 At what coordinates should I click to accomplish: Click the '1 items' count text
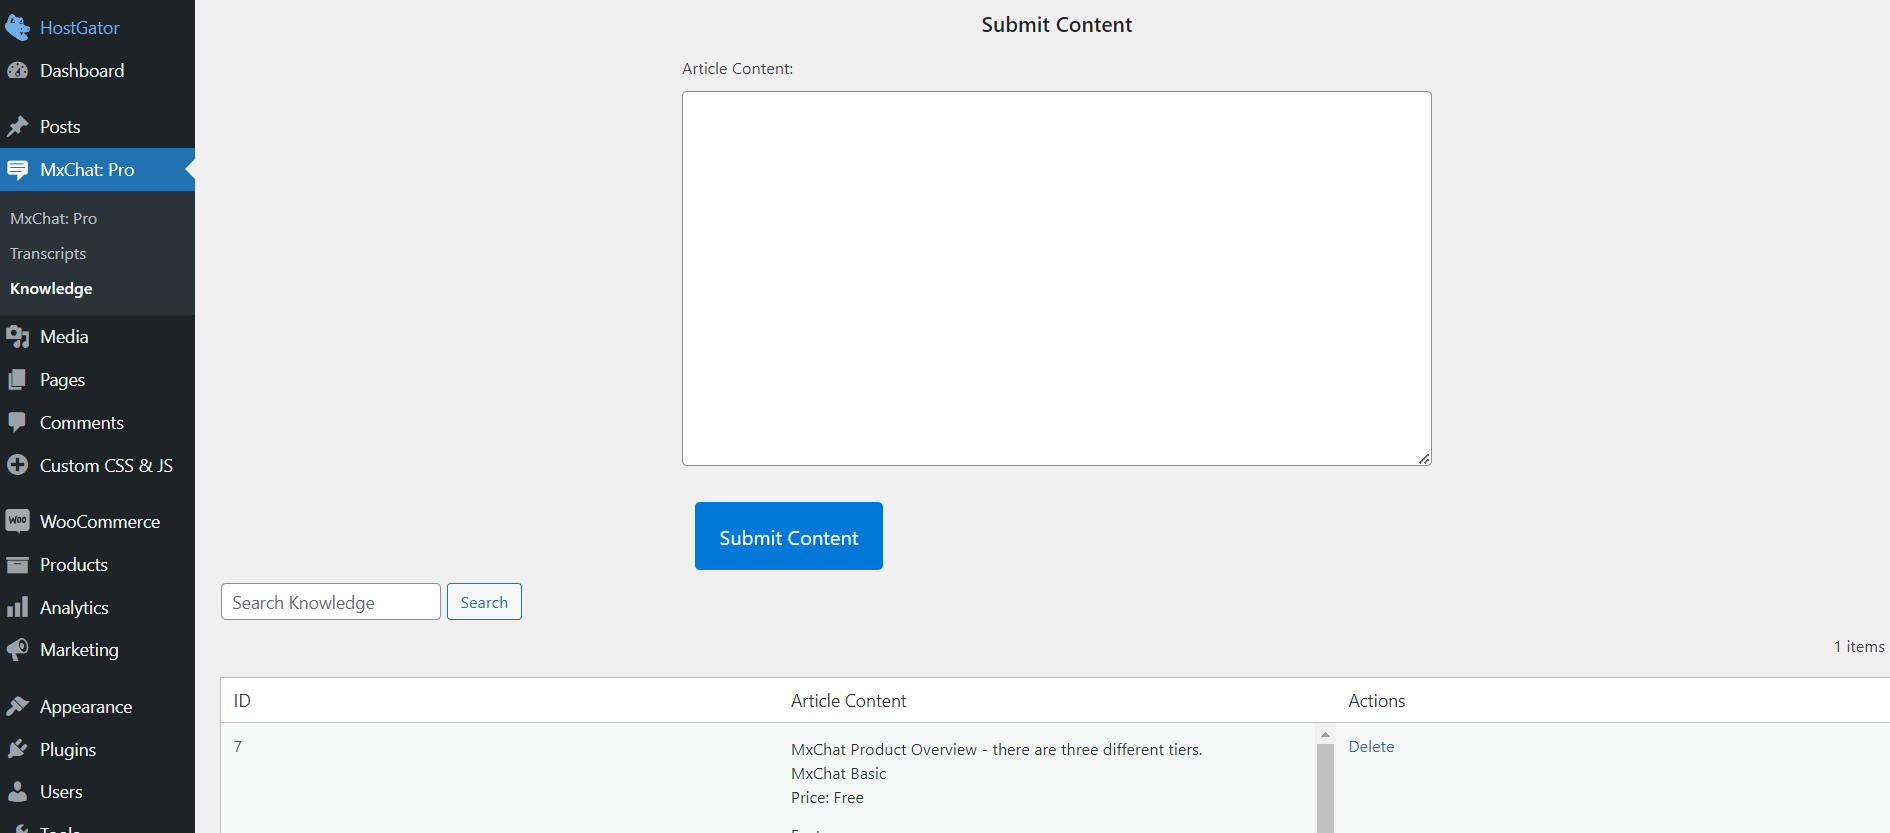1859,647
